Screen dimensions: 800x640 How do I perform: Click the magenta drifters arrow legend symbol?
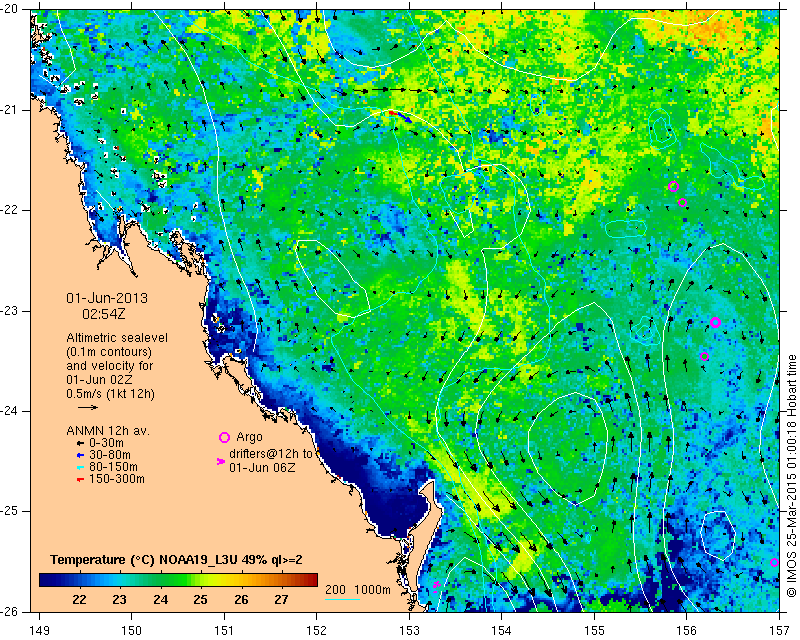[221, 461]
